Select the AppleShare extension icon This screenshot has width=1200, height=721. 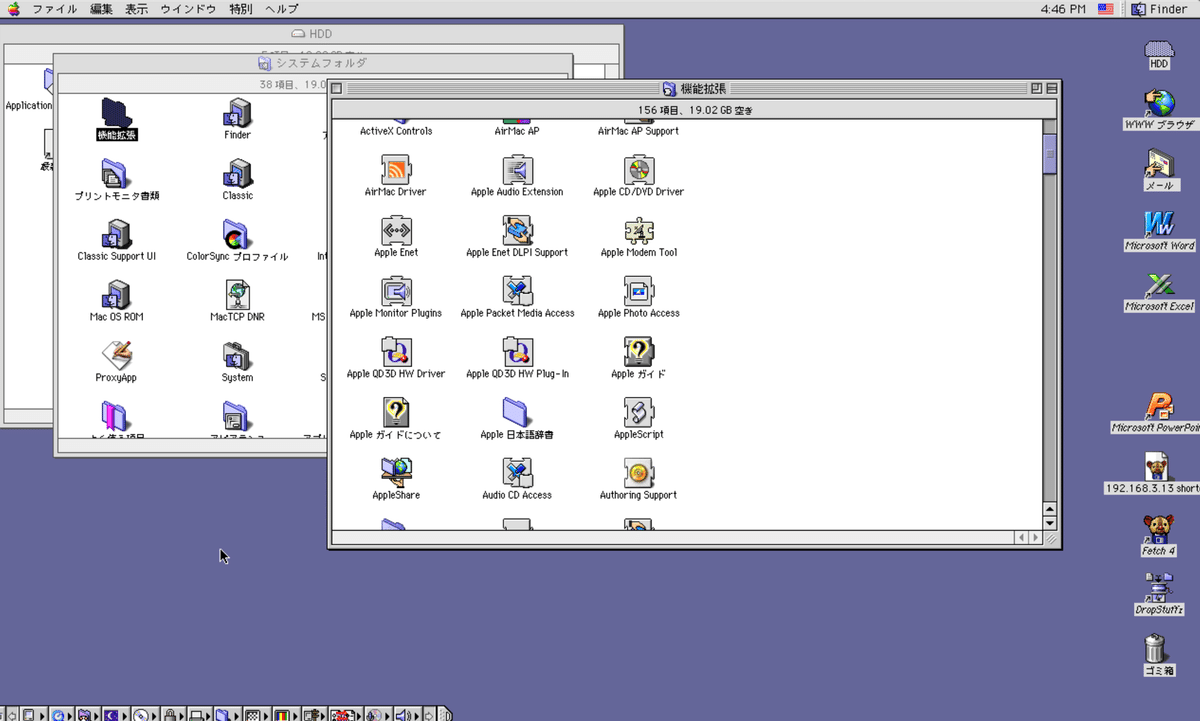point(396,473)
